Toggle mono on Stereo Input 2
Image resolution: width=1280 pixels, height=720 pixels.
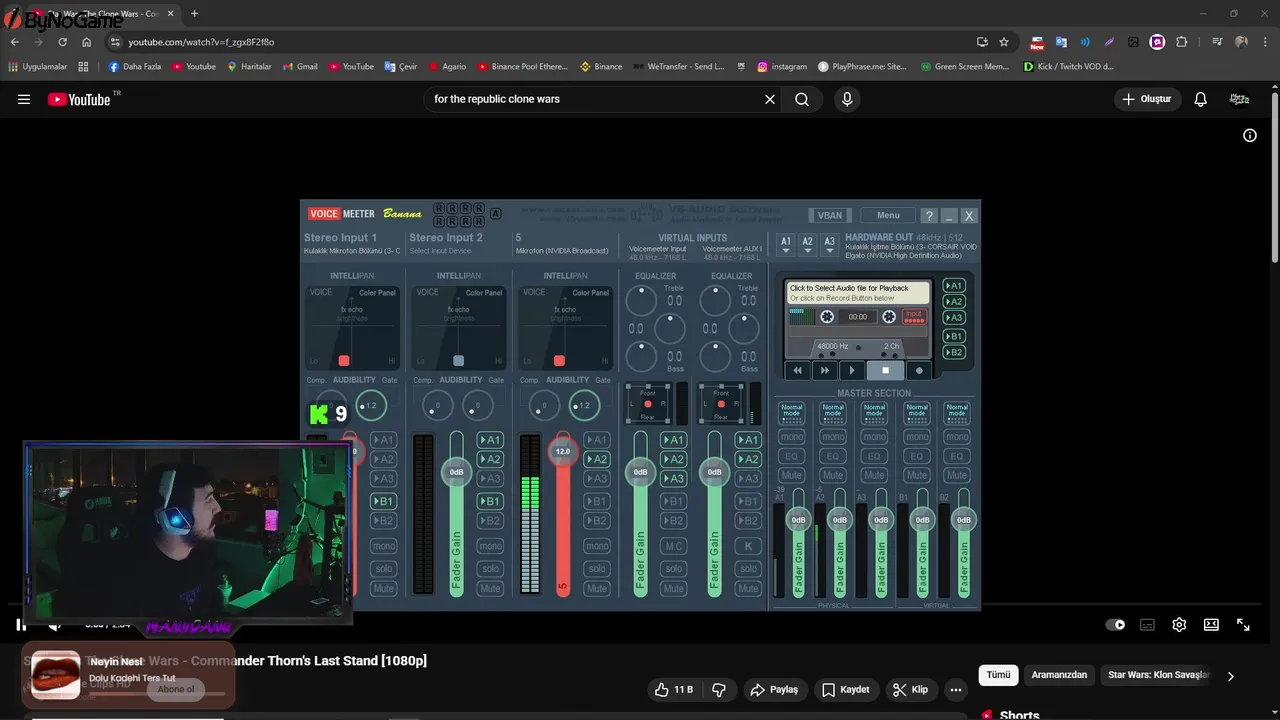(490, 546)
